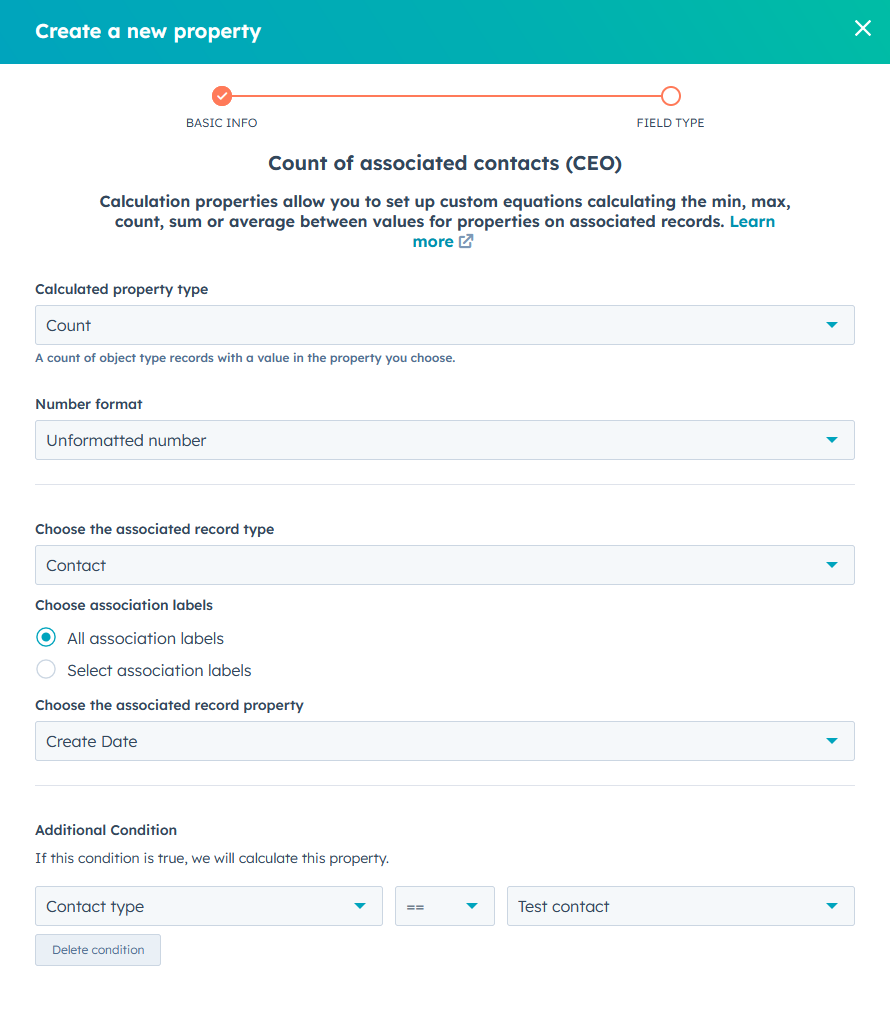Close the Create a new property modal
890x1030 pixels.
862,28
